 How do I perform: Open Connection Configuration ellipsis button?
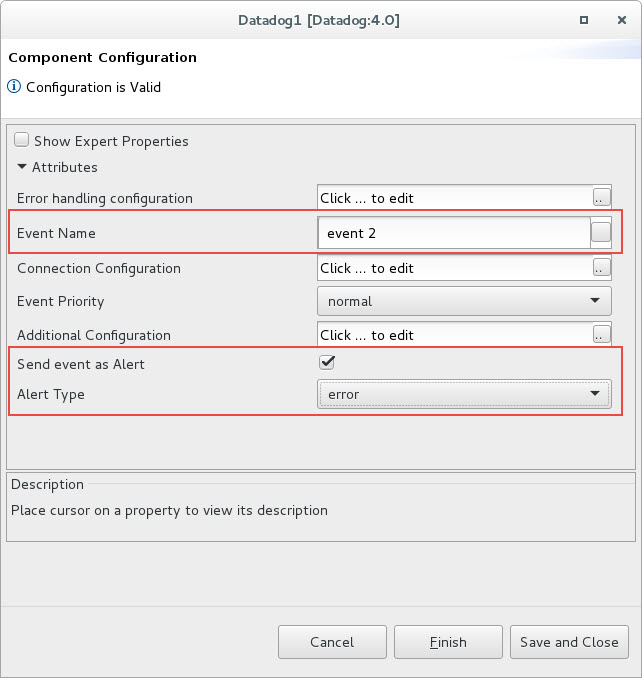601,268
